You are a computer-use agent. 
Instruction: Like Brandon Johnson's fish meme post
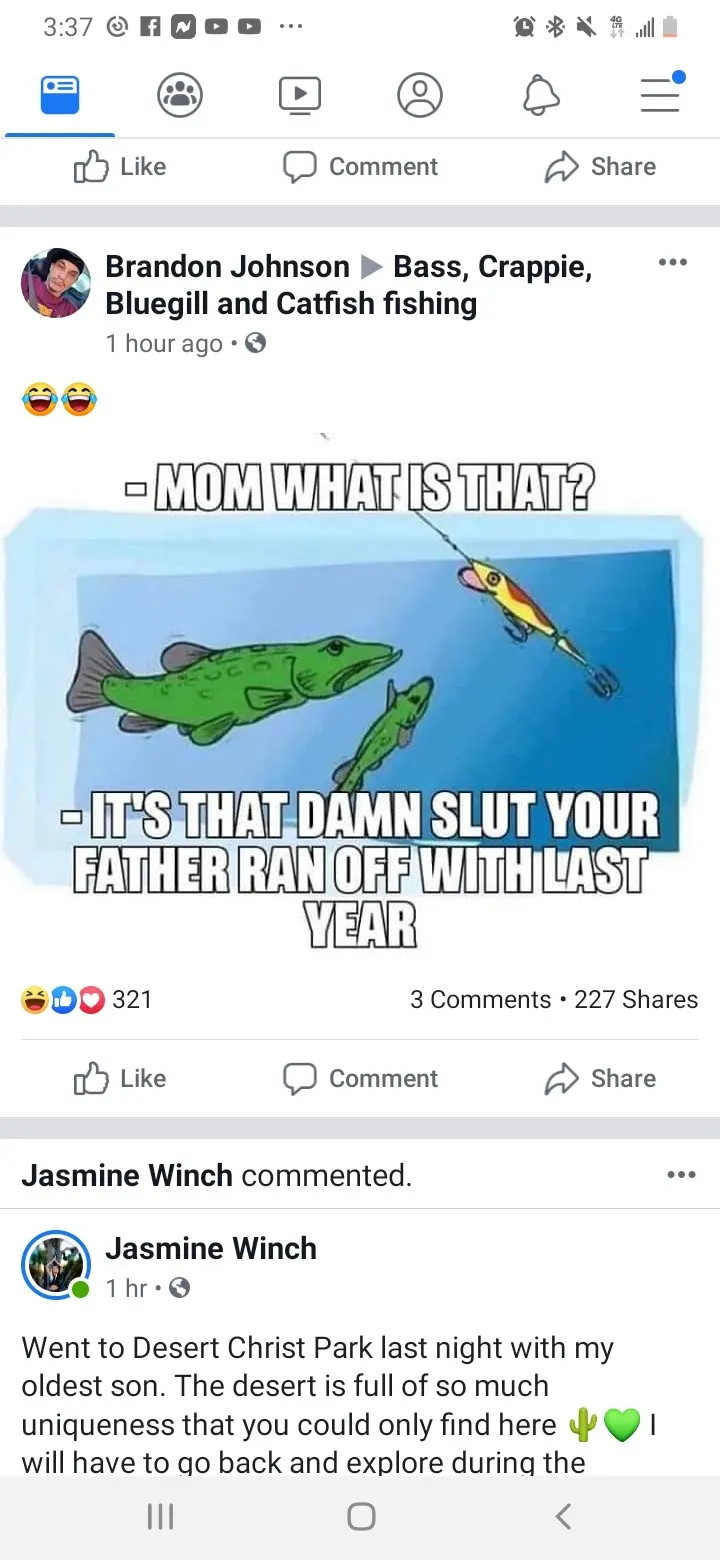point(120,1079)
